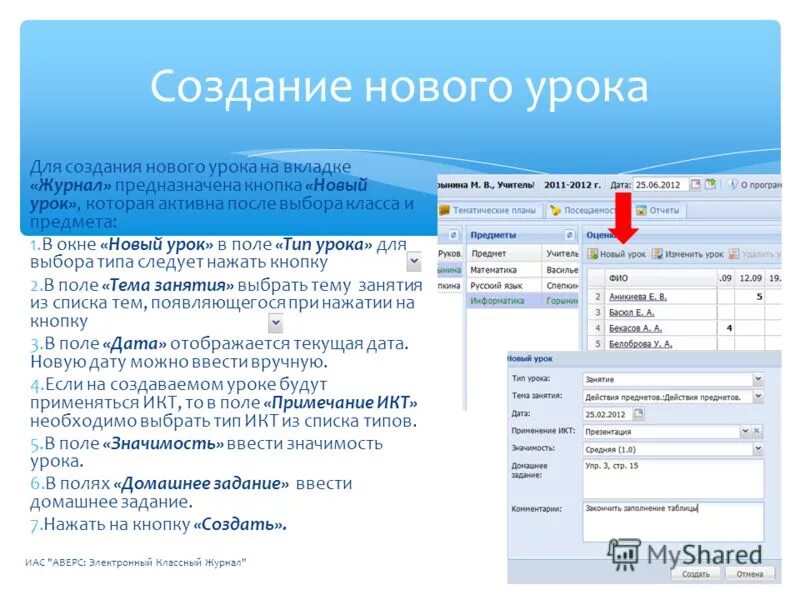
Task: Select teacher cell Слепкин in Предметы table
Action: 562,285
